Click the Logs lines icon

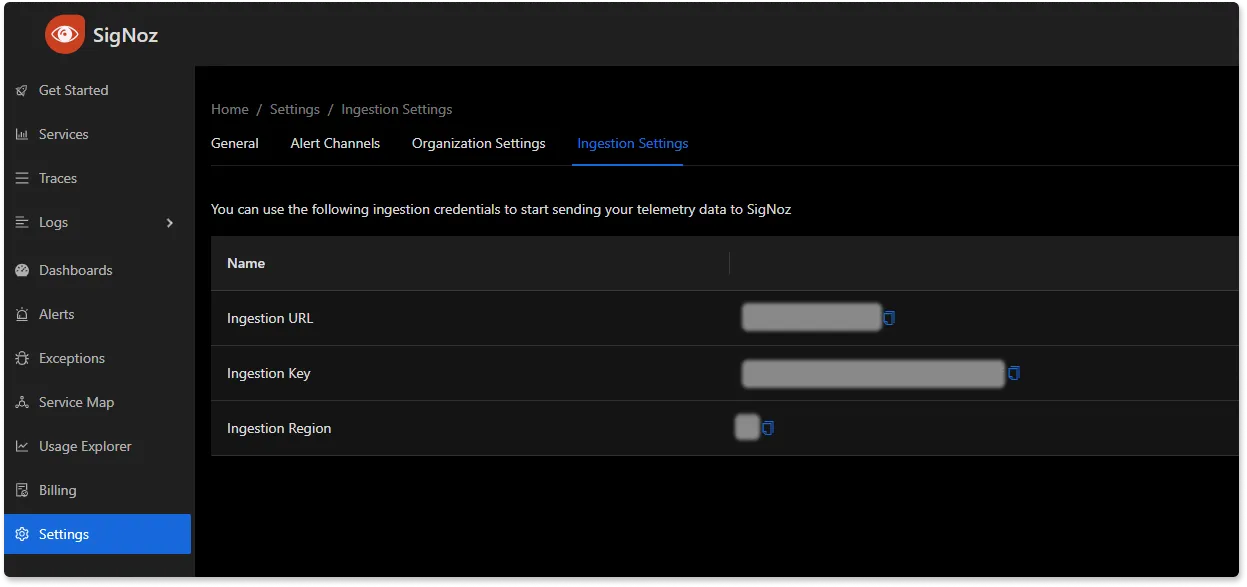pos(22,223)
